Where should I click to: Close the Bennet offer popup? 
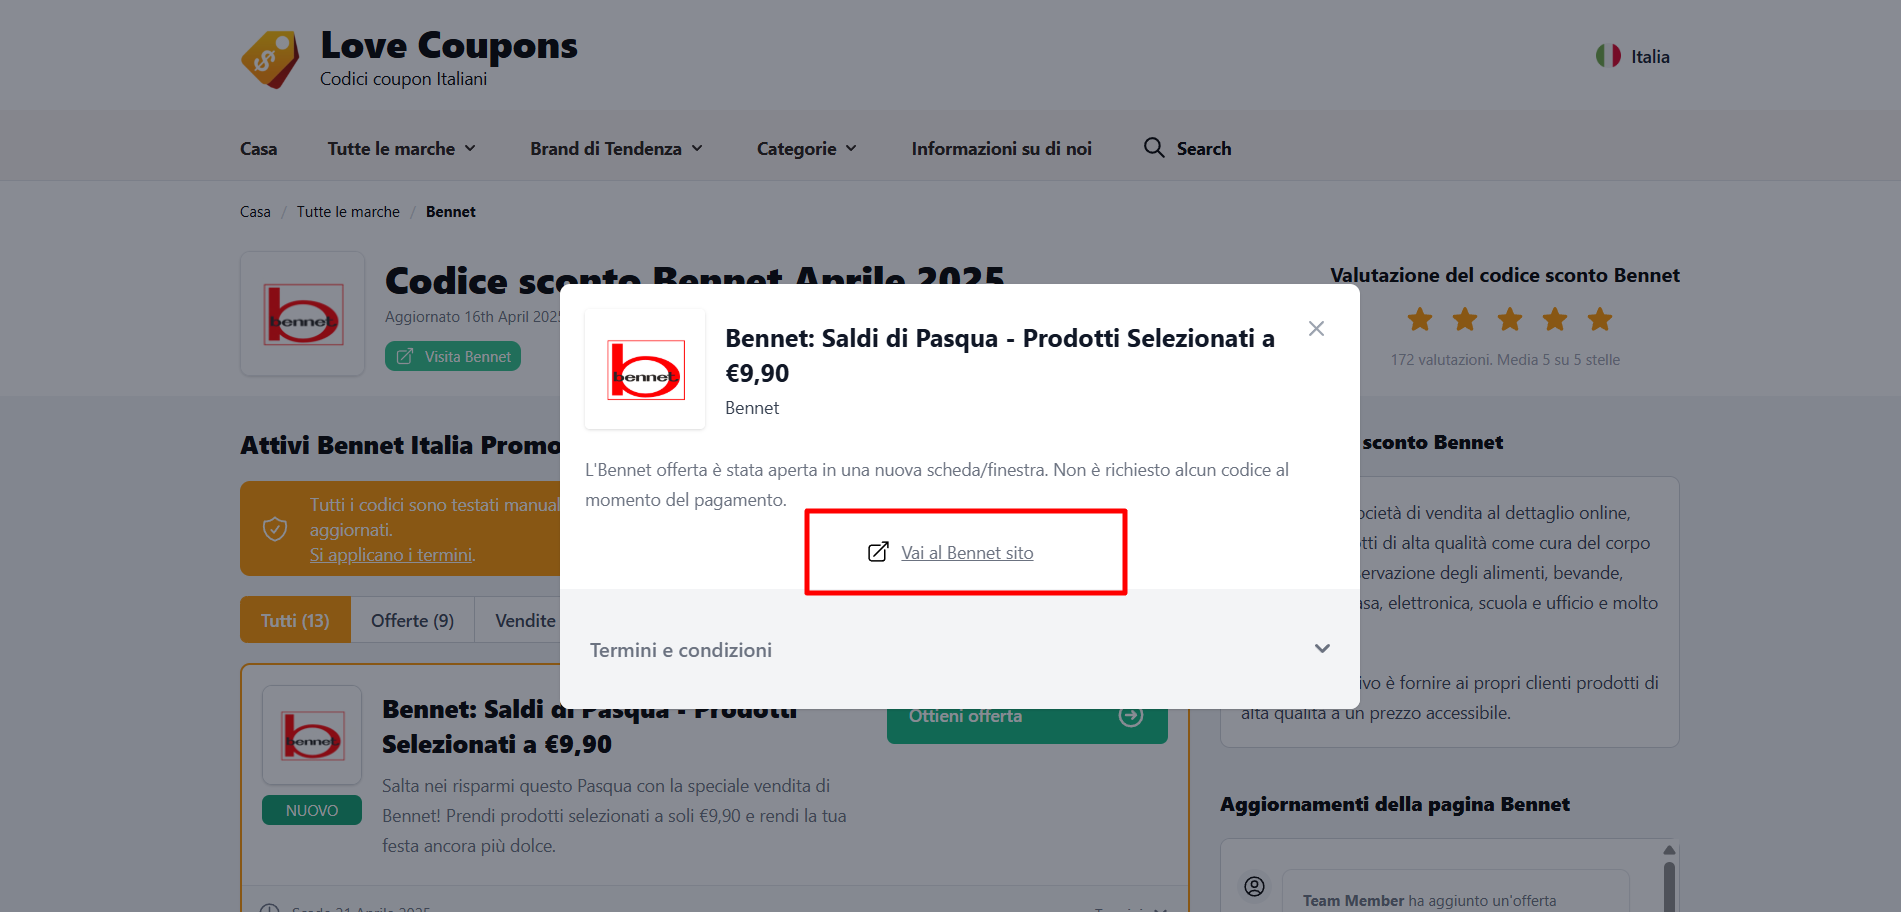(1316, 329)
